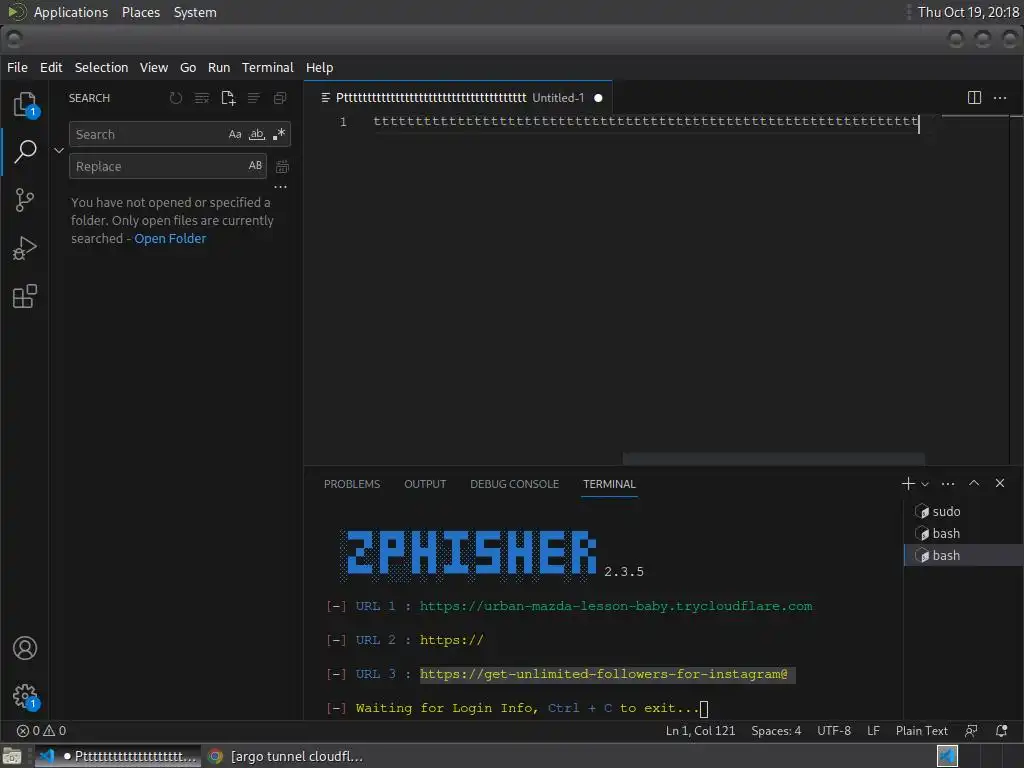This screenshot has width=1024, height=768.
Task: Open Run and Debug view
Action: click(x=25, y=248)
